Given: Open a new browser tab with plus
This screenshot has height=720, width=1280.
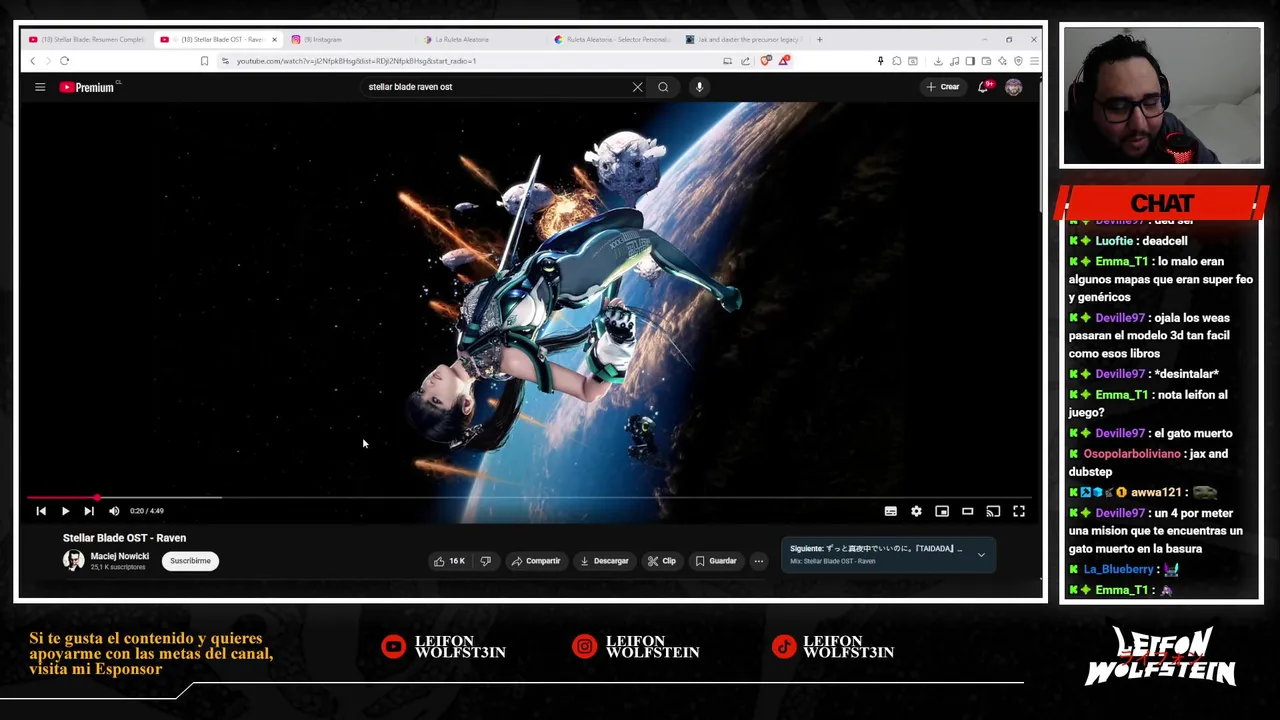Looking at the screenshot, I should pyautogui.click(x=819, y=39).
